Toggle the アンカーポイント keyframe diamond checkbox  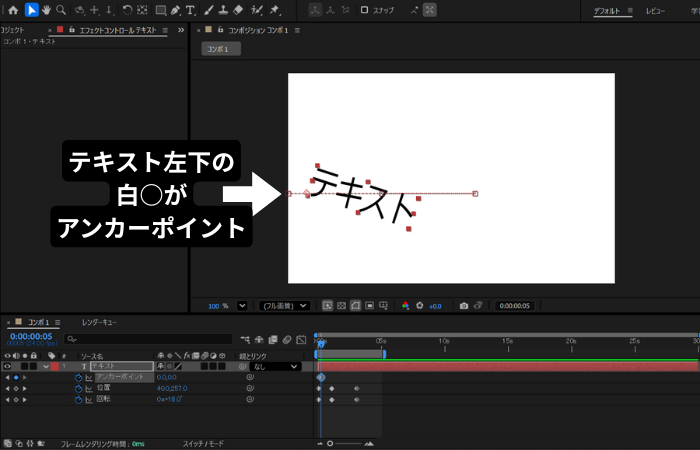coord(16,378)
